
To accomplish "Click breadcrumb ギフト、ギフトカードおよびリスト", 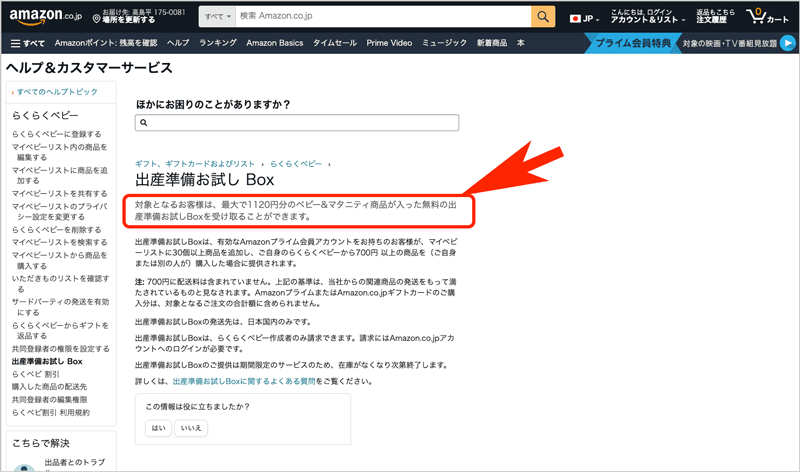I will 195,164.
